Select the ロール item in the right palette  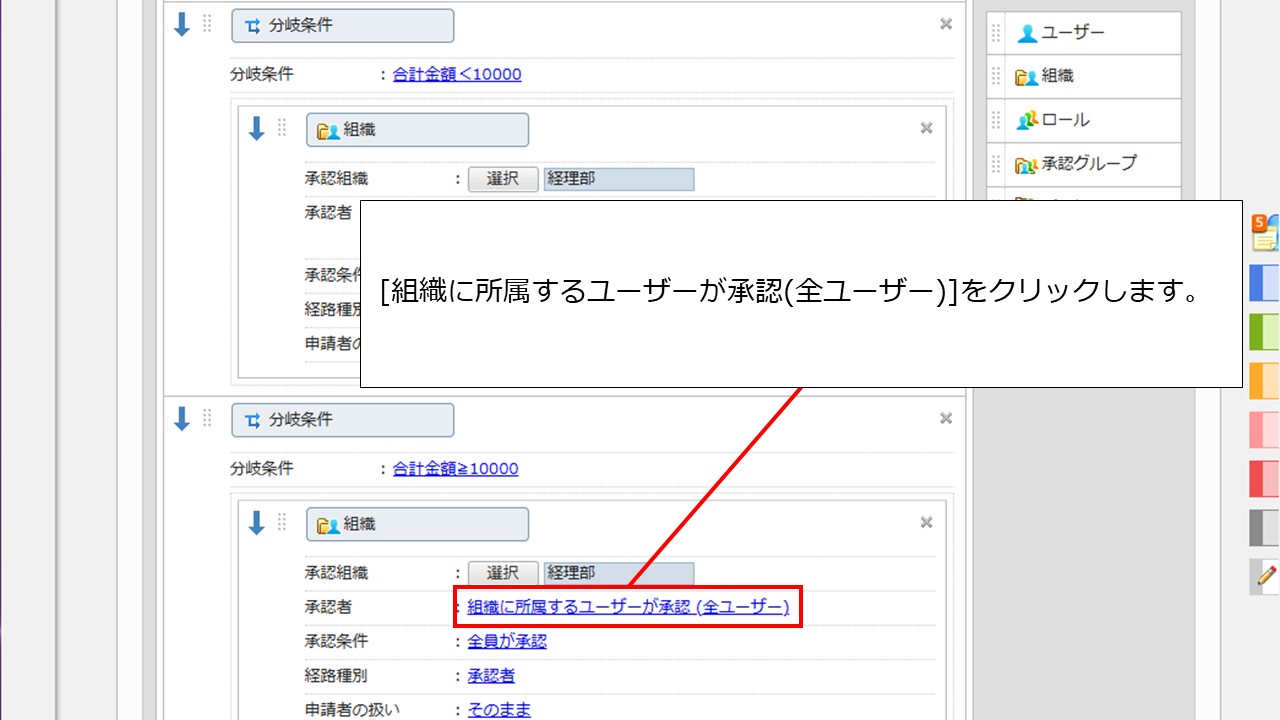[1065, 120]
